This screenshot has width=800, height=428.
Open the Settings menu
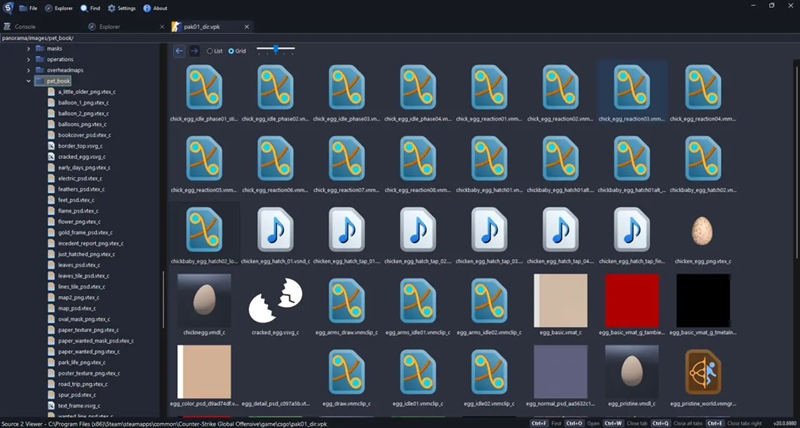[x=122, y=8]
